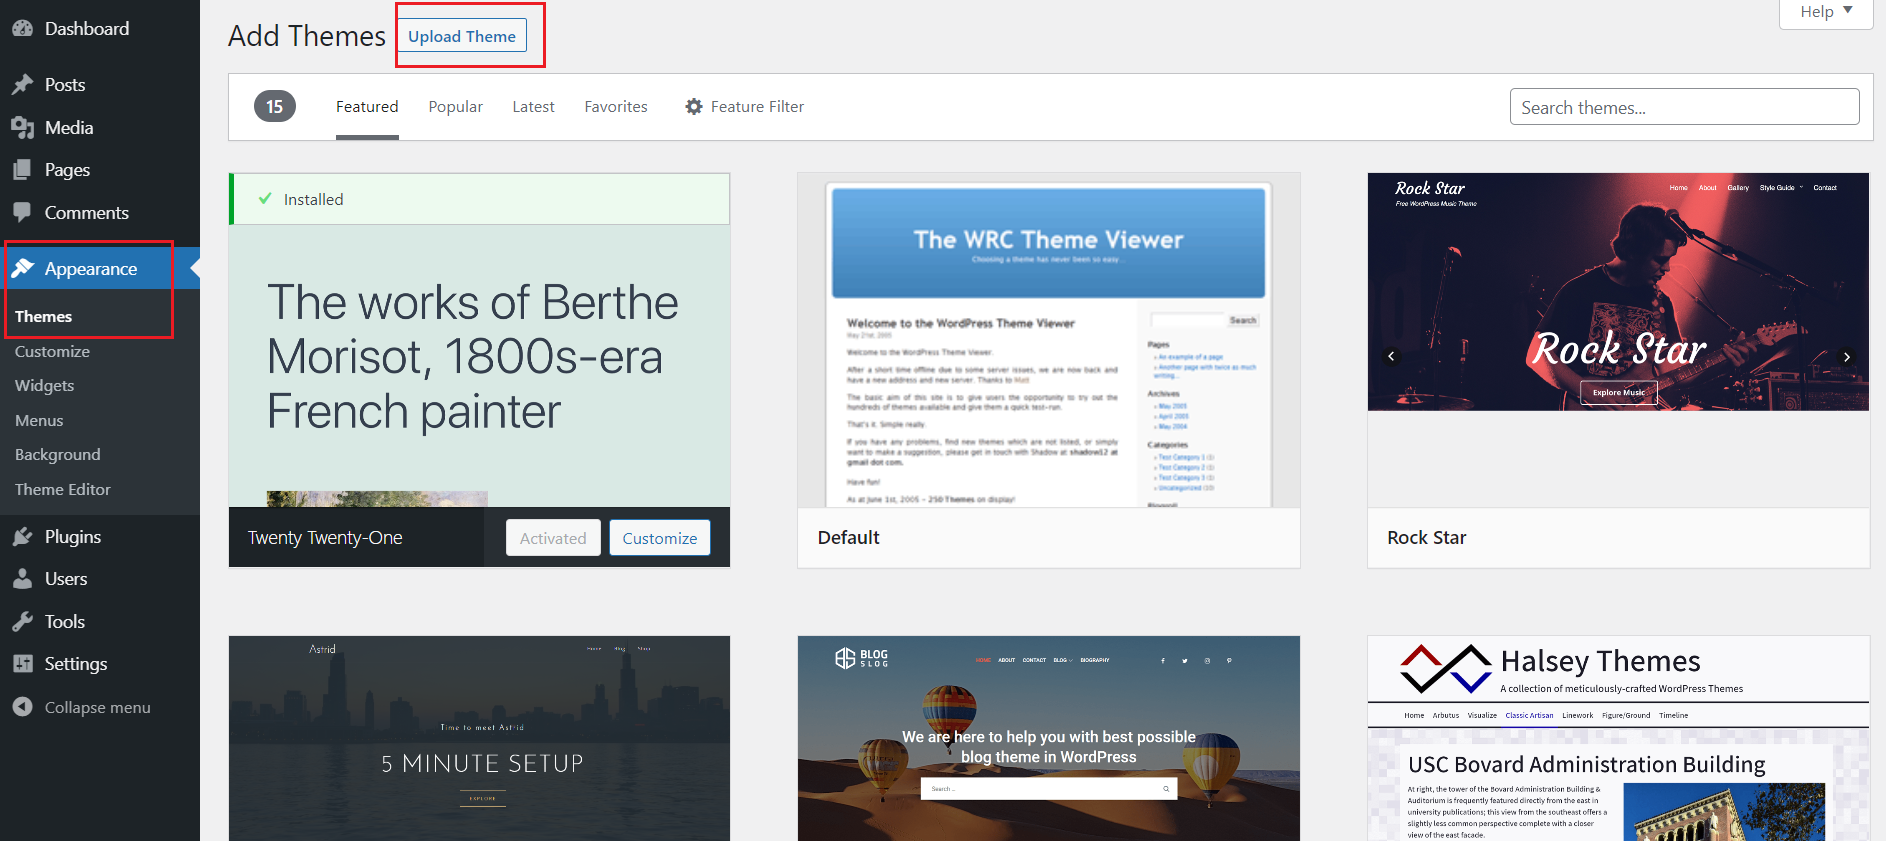
Task: Open the Halsey Themes preview thumbnail
Action: 1618,738
